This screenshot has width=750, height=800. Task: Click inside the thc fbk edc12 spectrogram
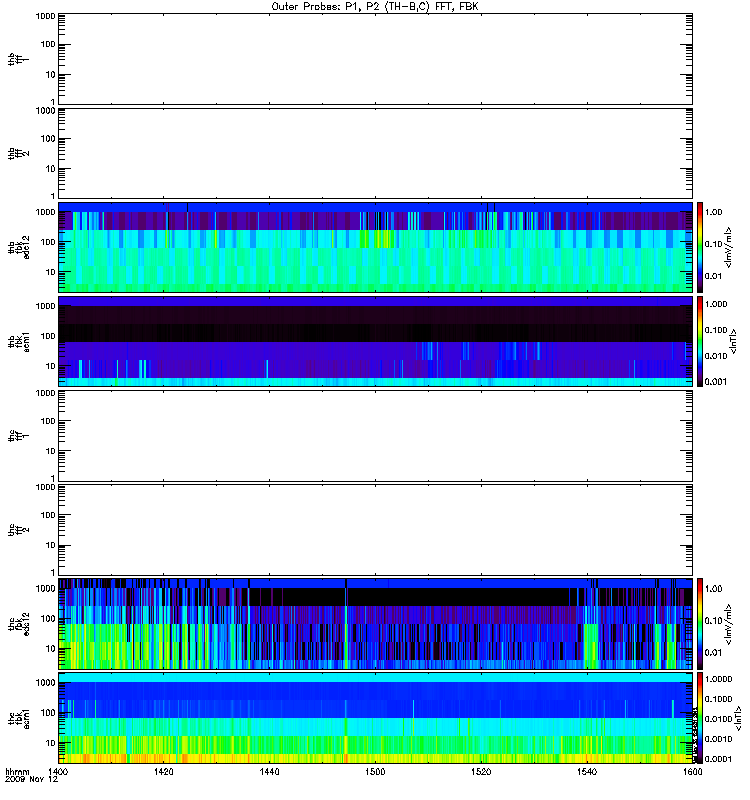point(375,623)
